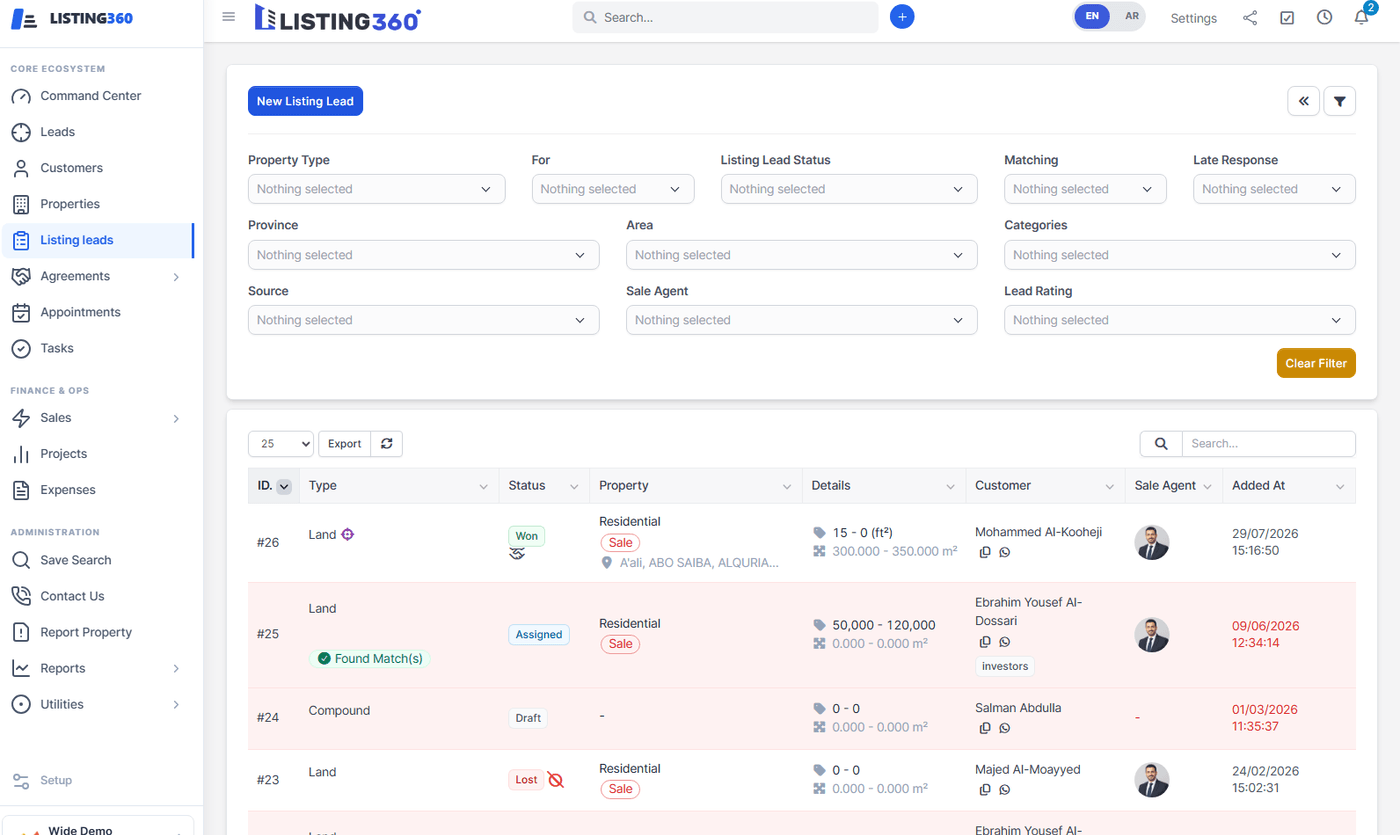Focus the table Search field
Screen dimensions: 1400x835
[1268, 444]
